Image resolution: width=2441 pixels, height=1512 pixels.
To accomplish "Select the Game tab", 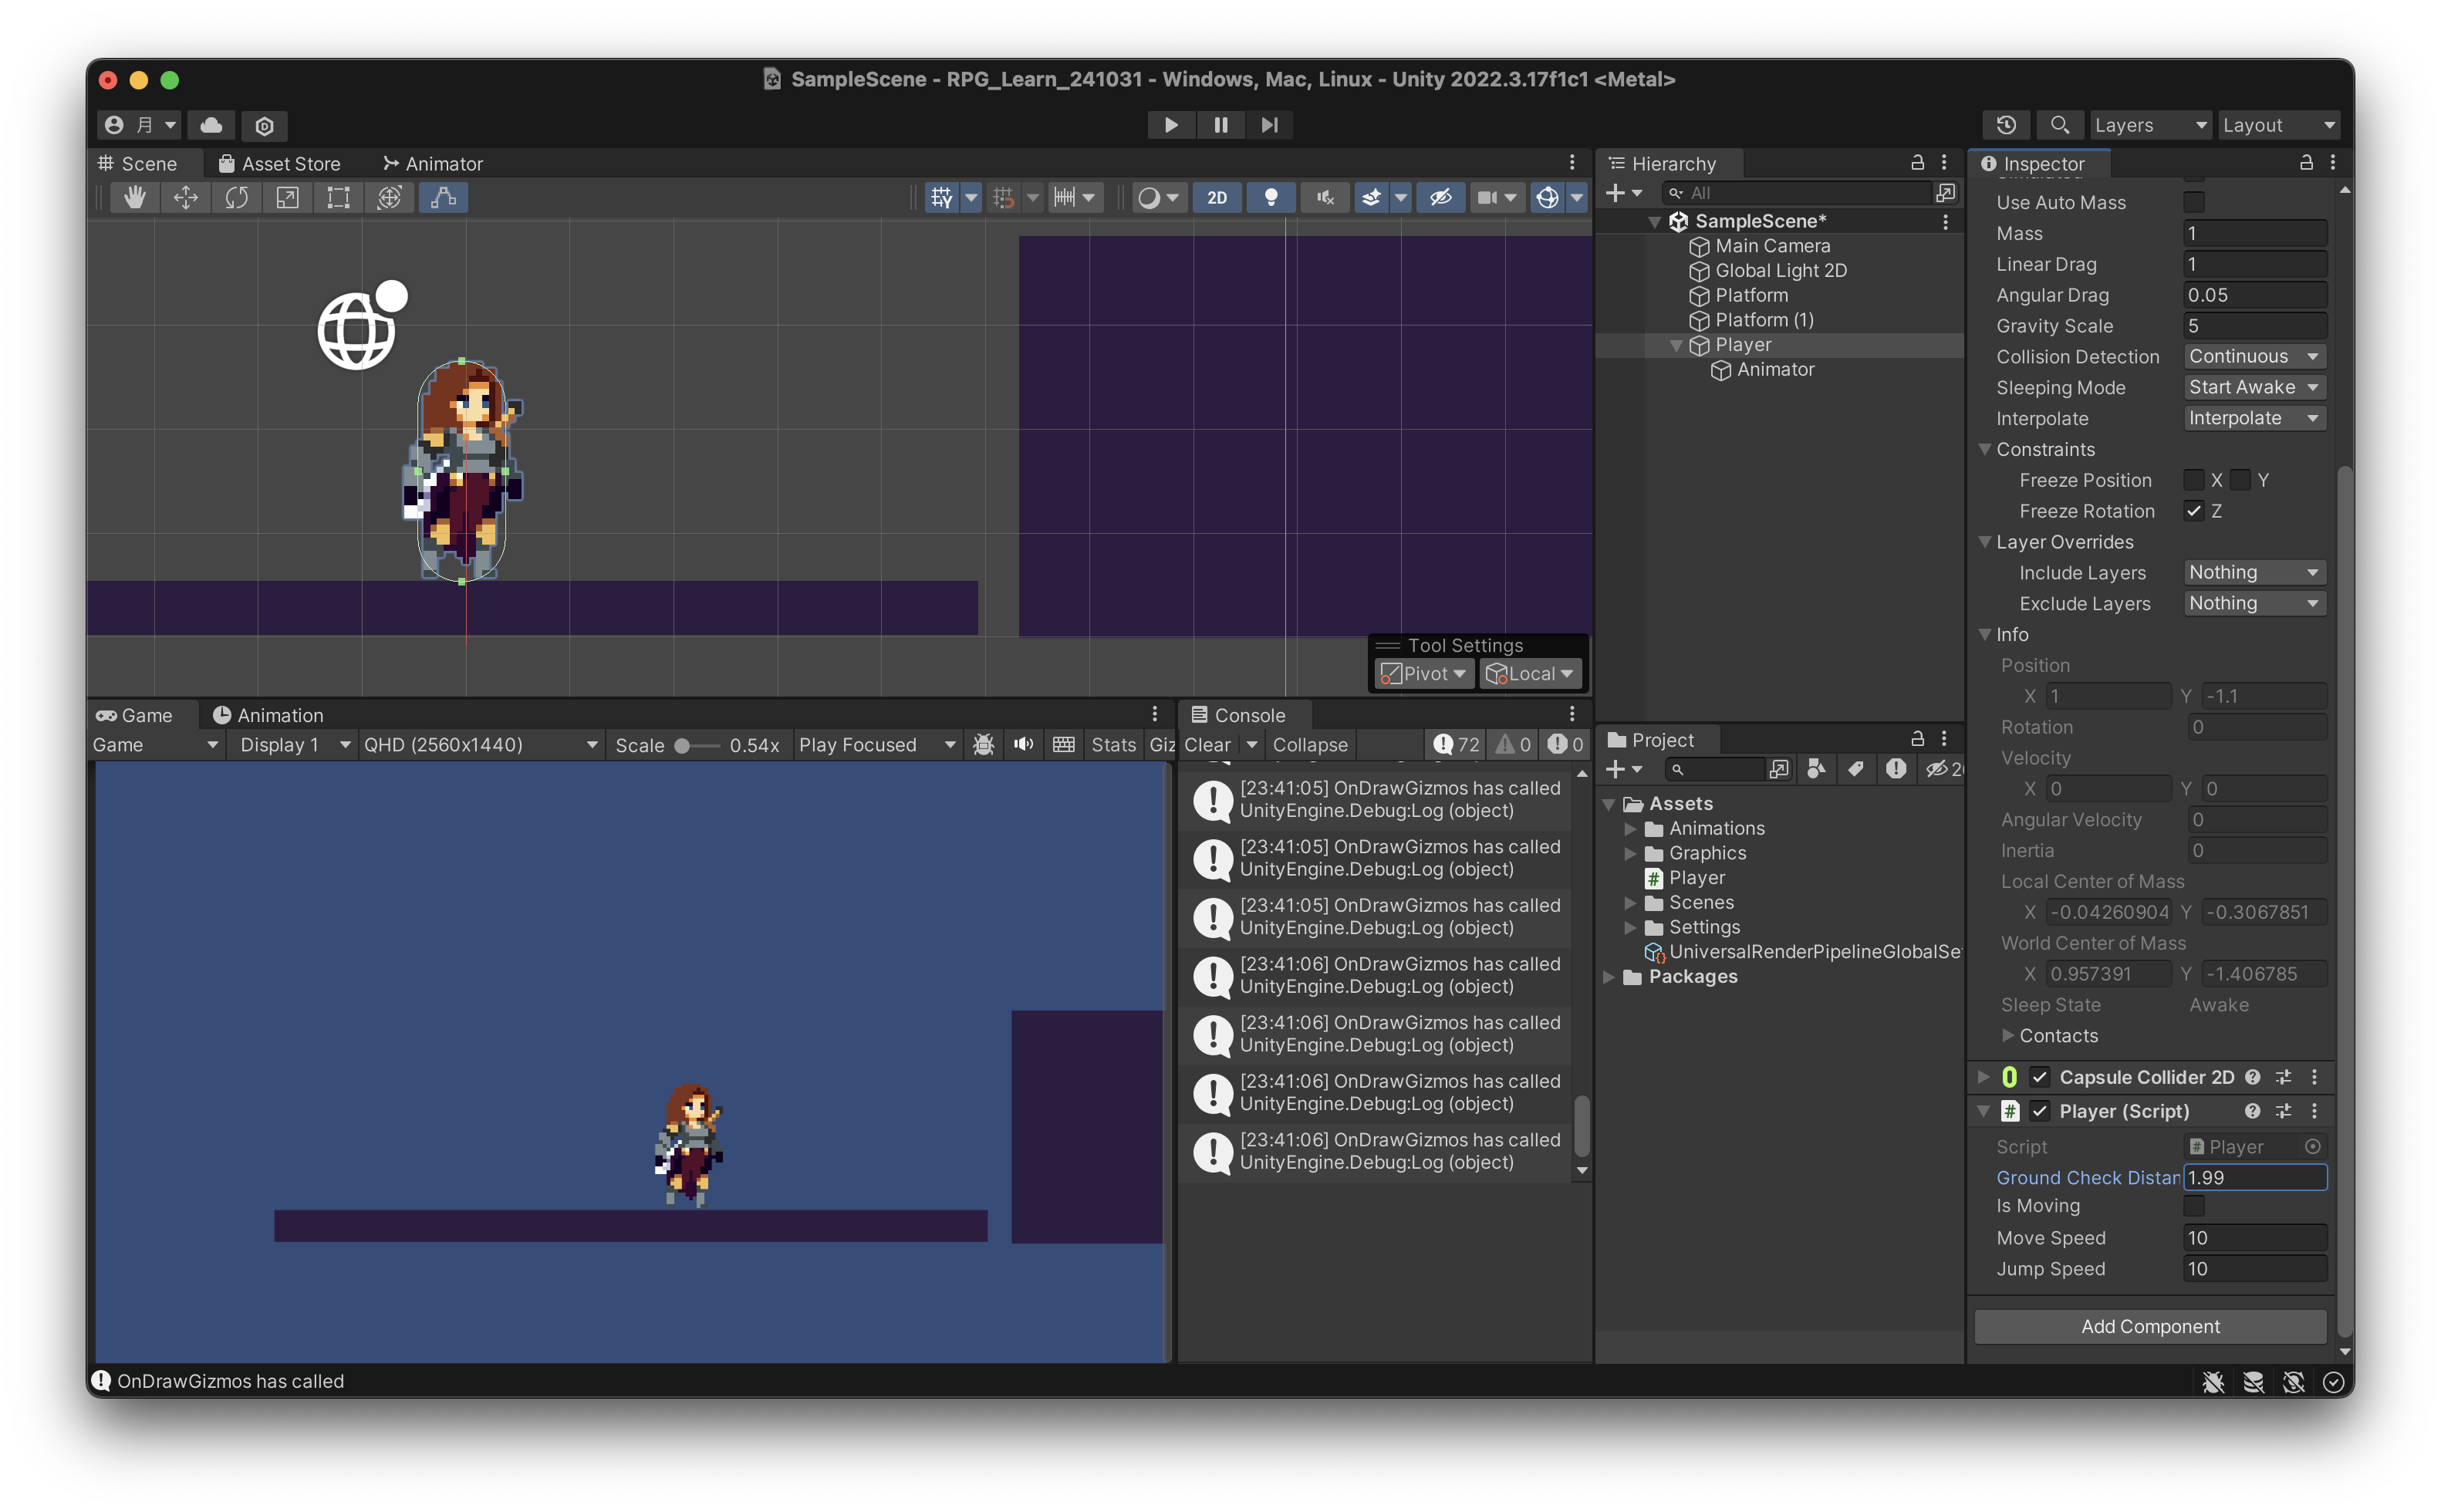I will click(x=134, y=715).
